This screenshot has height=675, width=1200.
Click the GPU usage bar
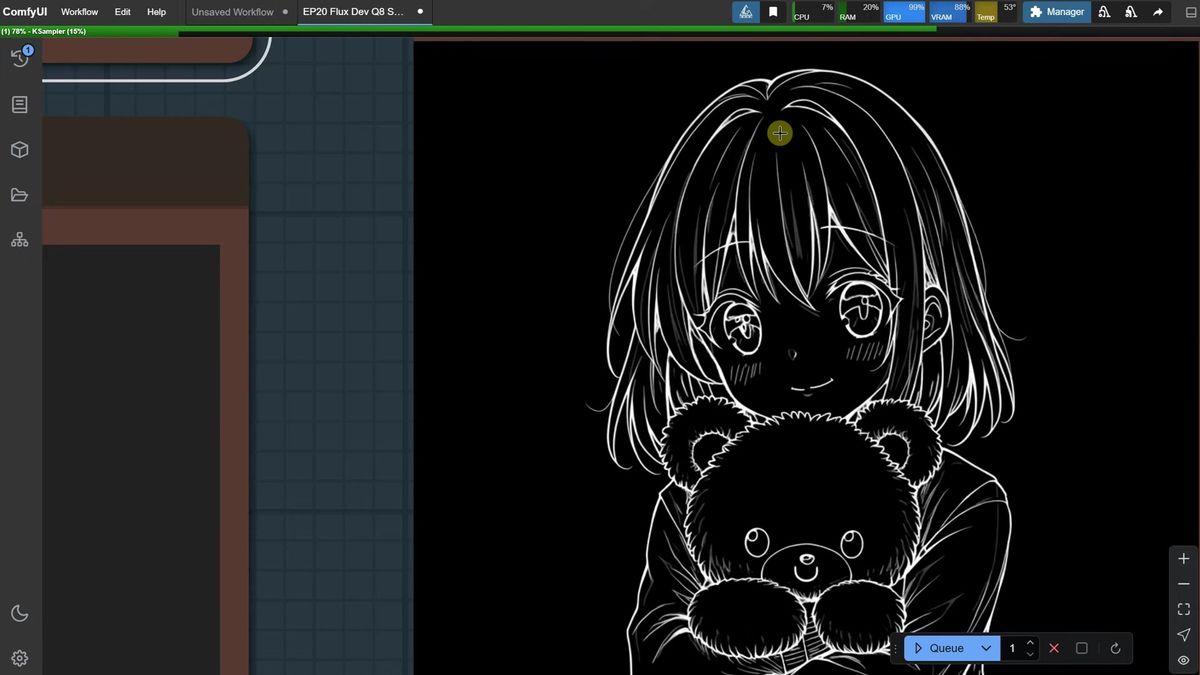[x=904, y=12]
